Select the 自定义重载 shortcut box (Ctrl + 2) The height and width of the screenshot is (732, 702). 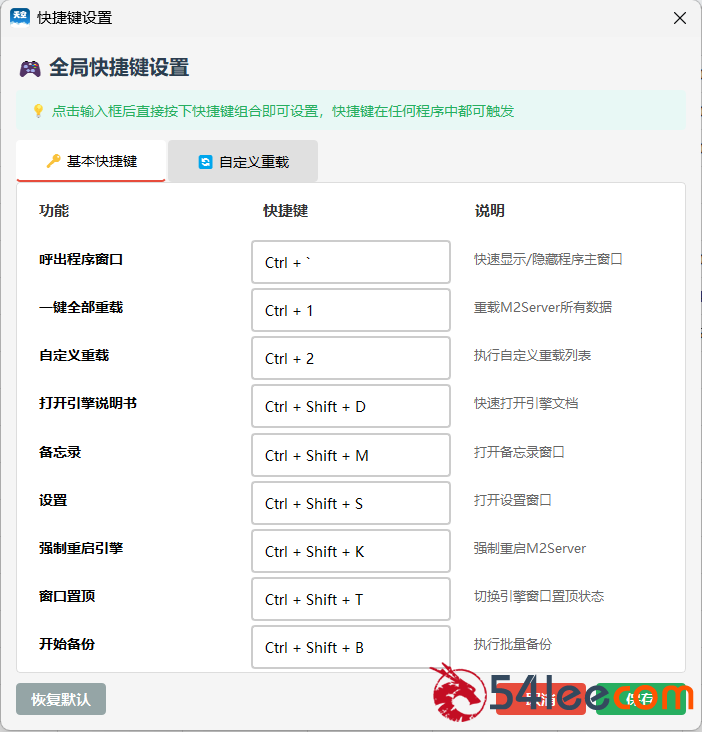[351, 358]
